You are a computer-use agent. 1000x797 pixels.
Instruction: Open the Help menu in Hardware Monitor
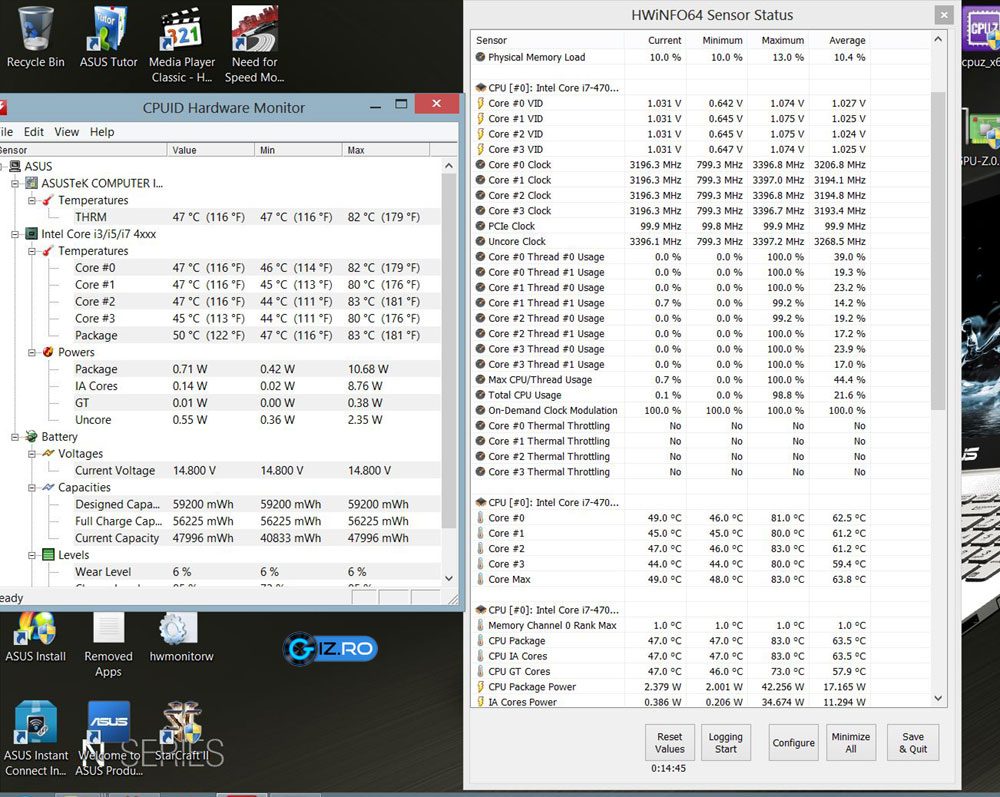(101, 132)
